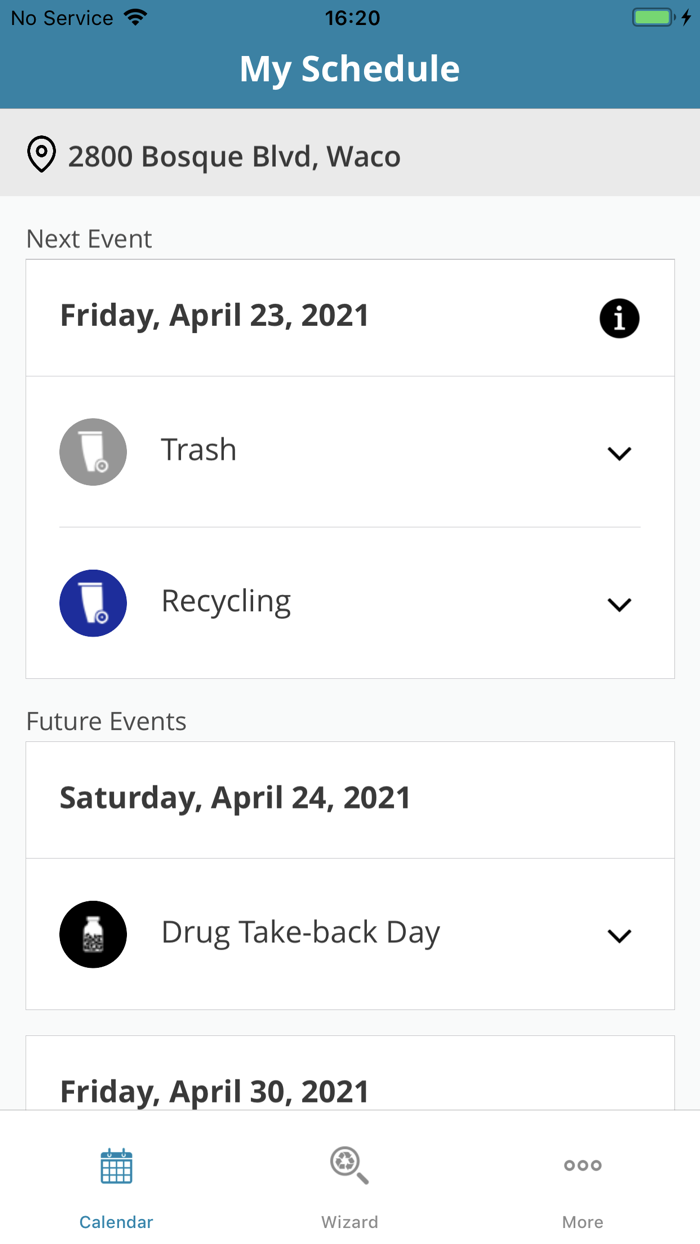Select the Calendar tab label

point(116,1222)
